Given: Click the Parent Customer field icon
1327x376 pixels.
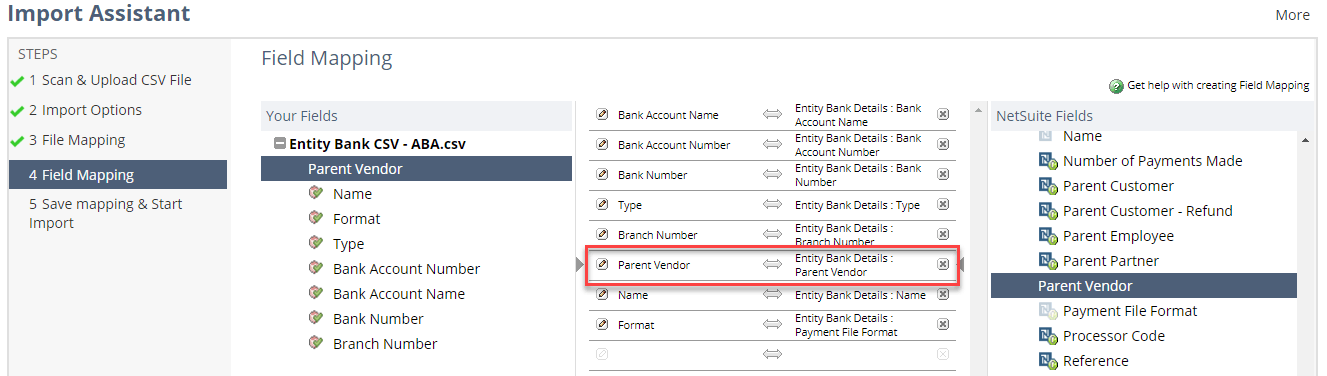Looking at the screenshot, I should pyautogui.click(x=1047, y=186).
